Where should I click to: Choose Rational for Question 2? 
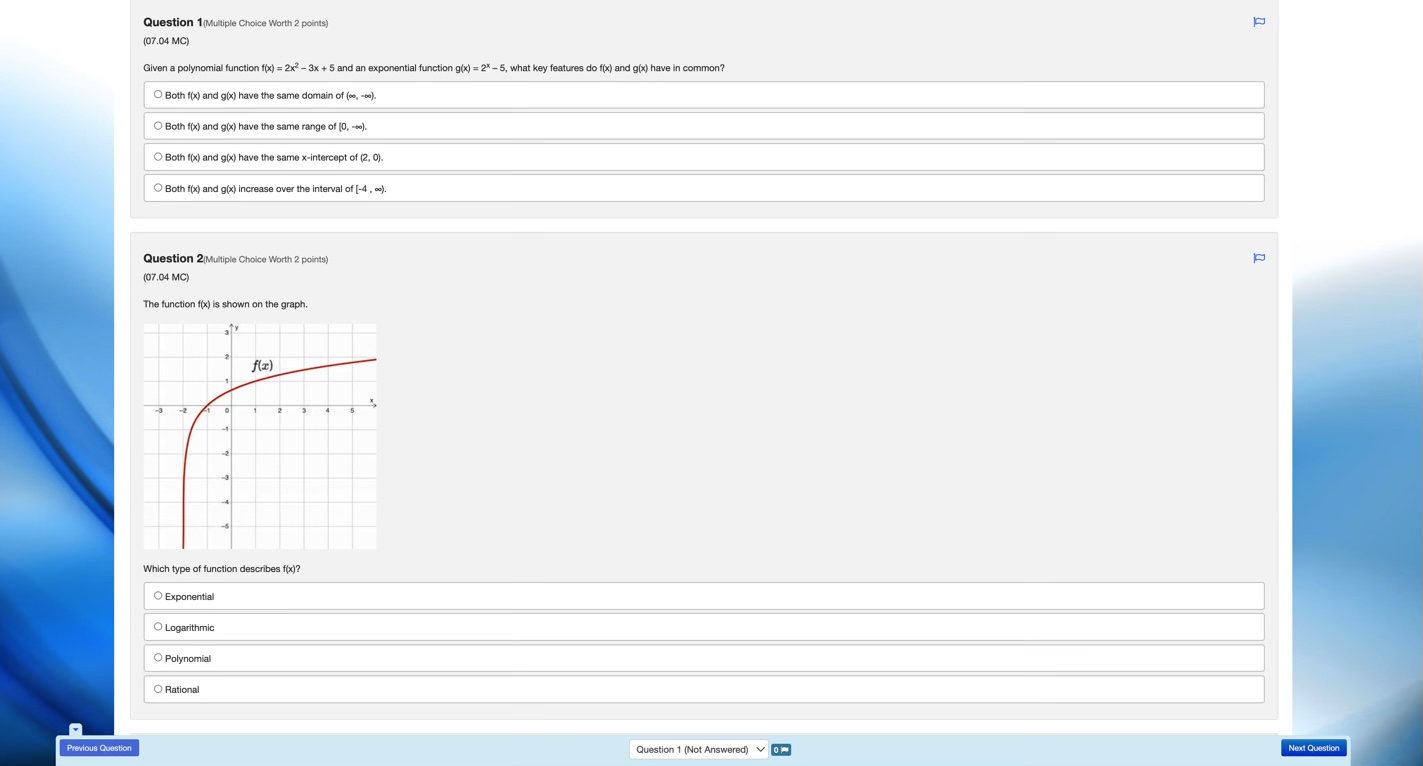click(157, 688)
